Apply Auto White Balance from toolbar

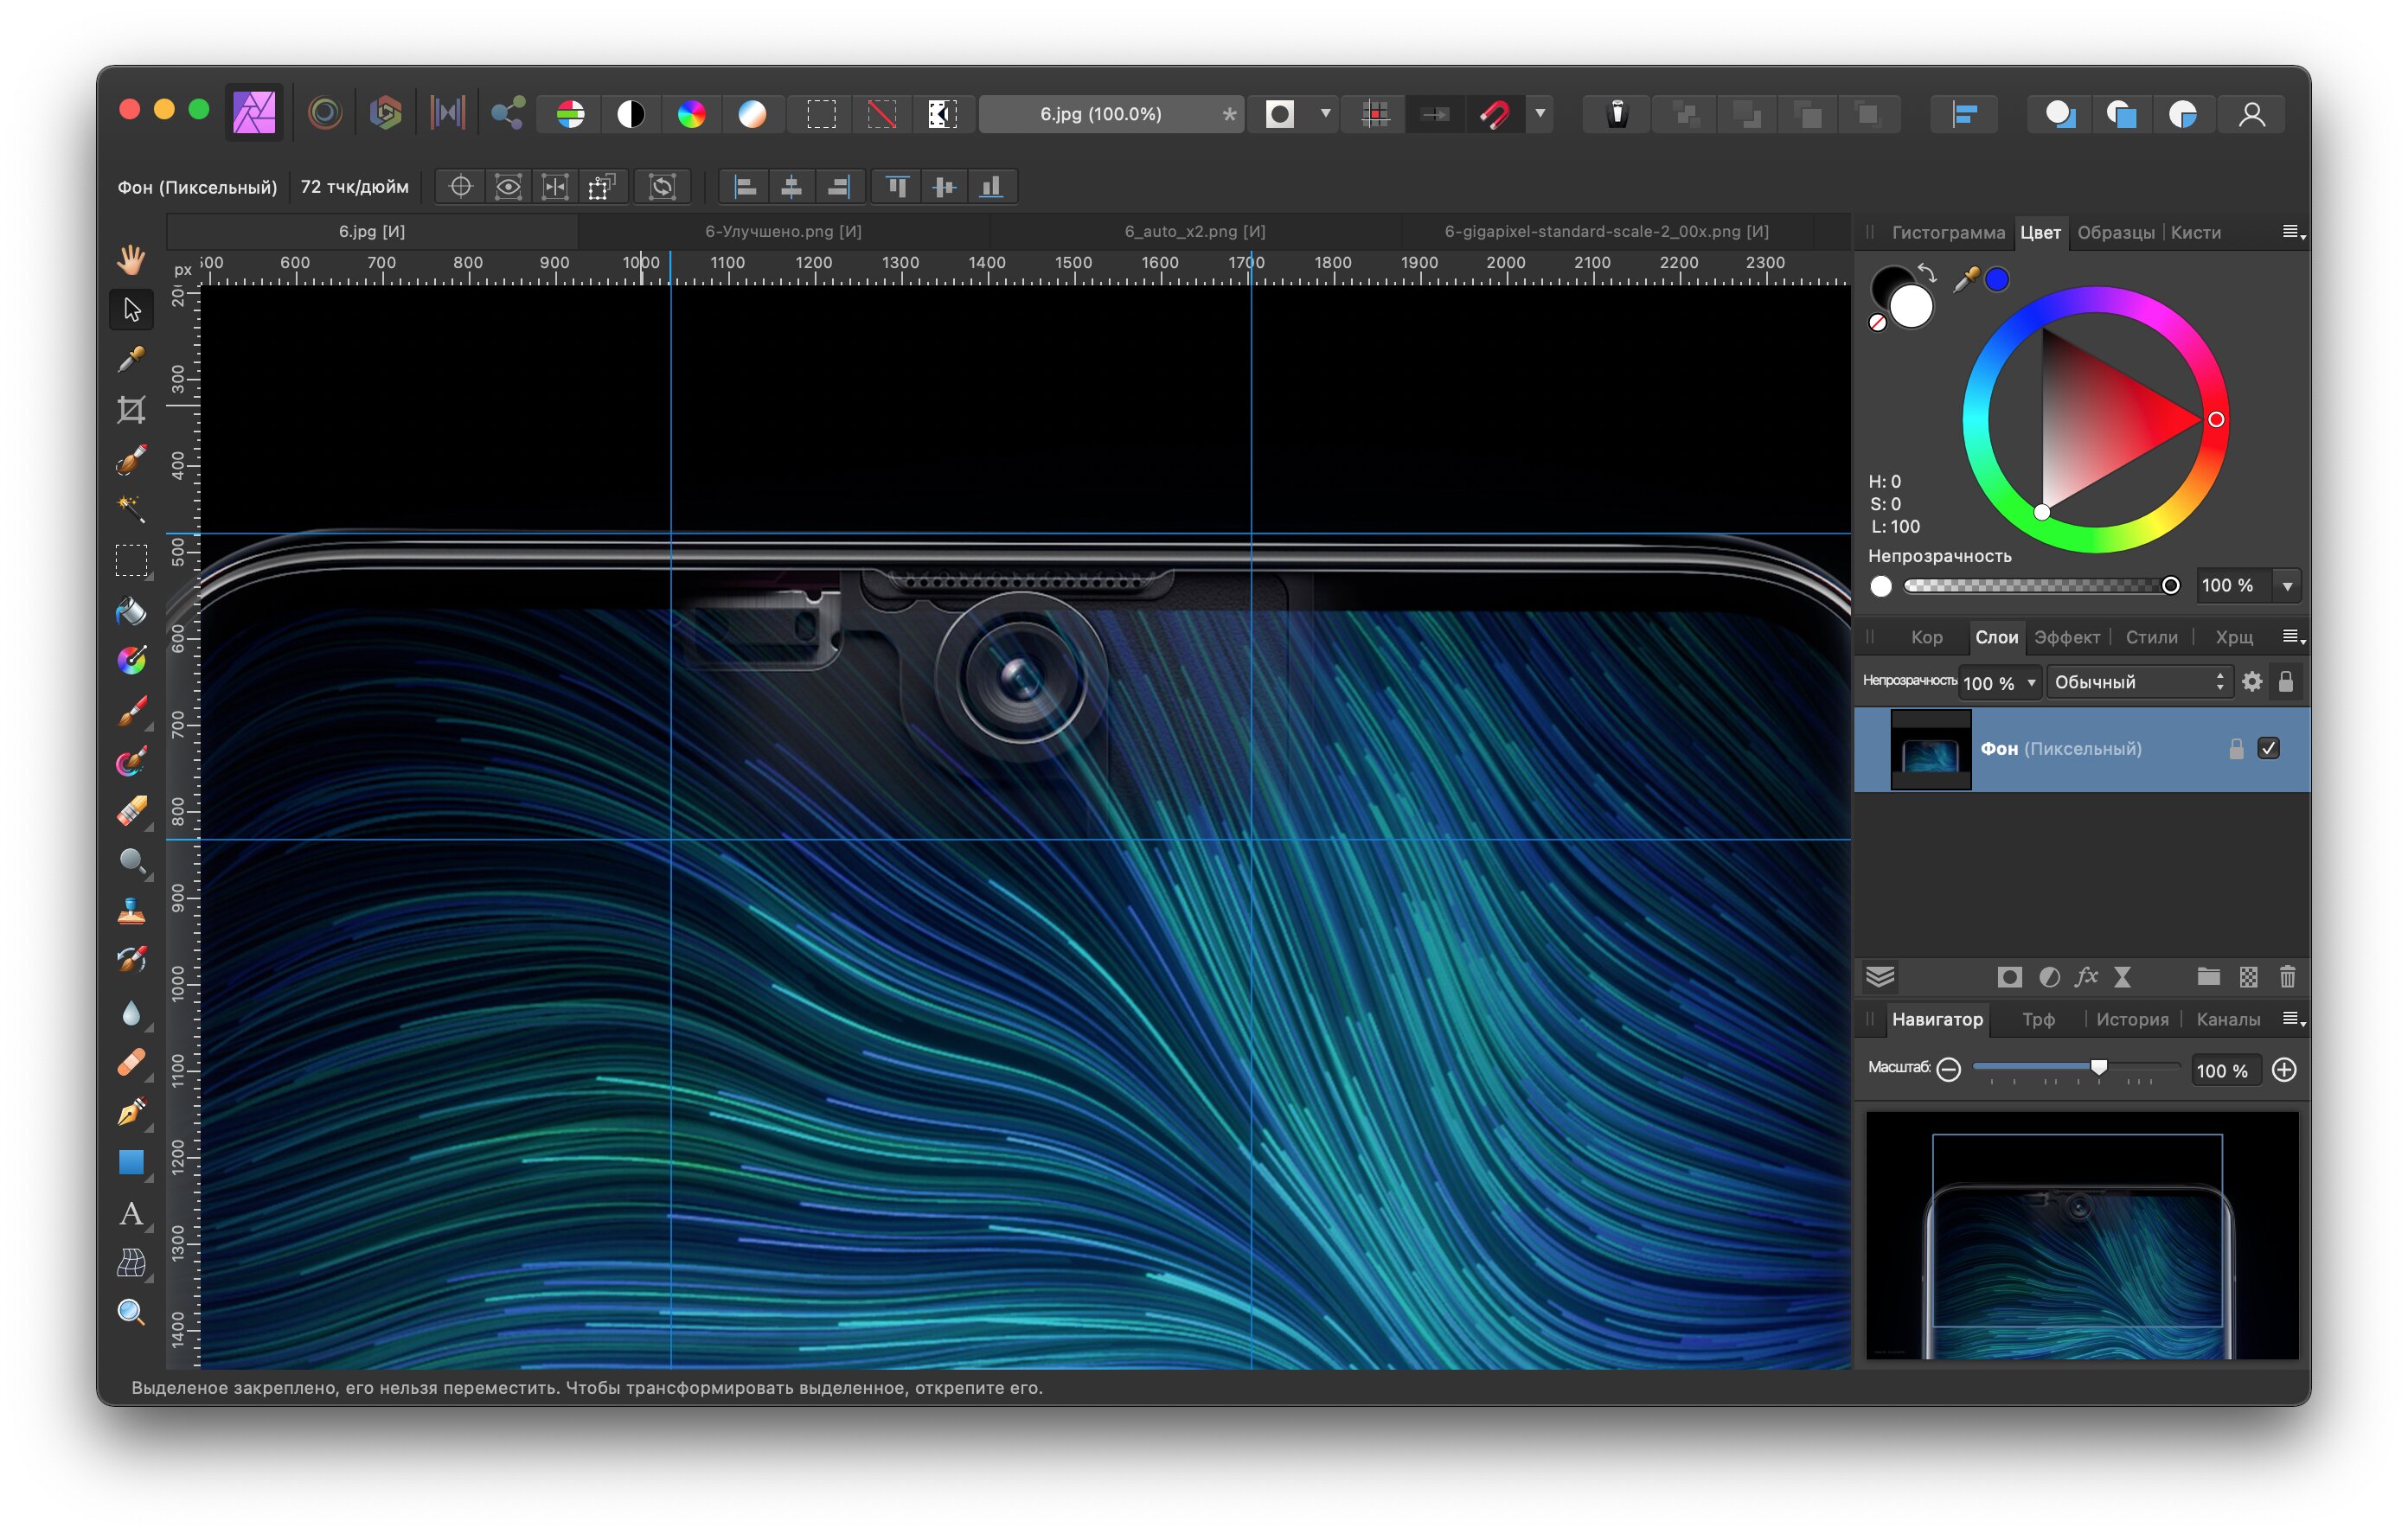click(752, 114)
